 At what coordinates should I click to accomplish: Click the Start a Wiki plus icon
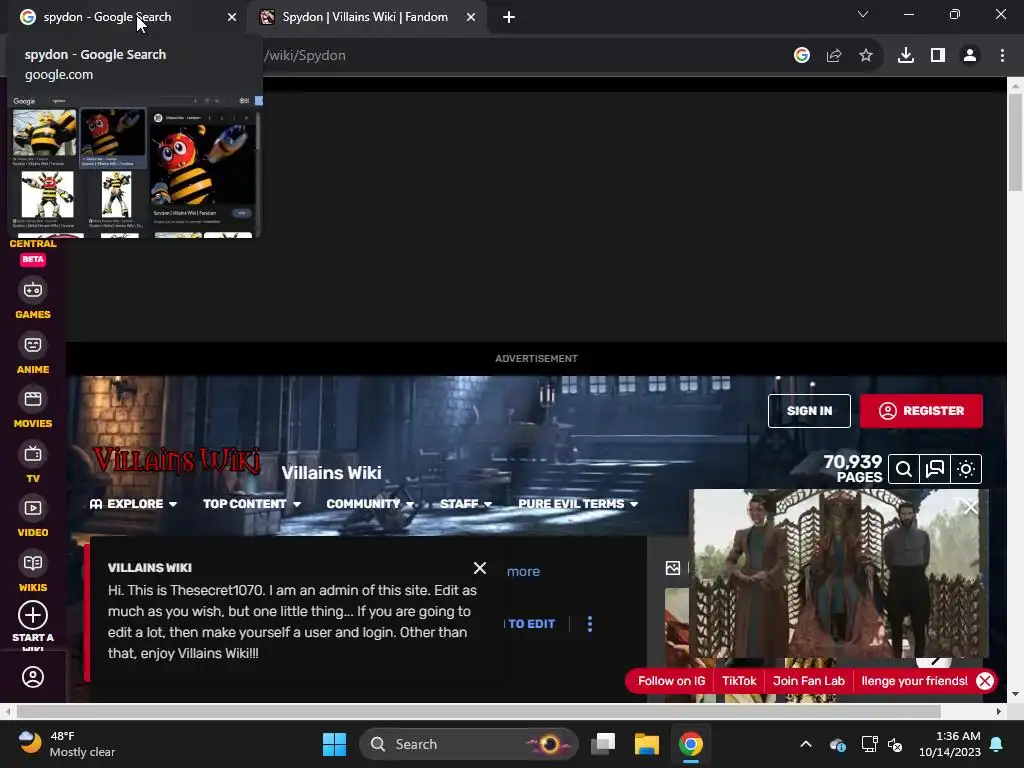tap(33, 615)
